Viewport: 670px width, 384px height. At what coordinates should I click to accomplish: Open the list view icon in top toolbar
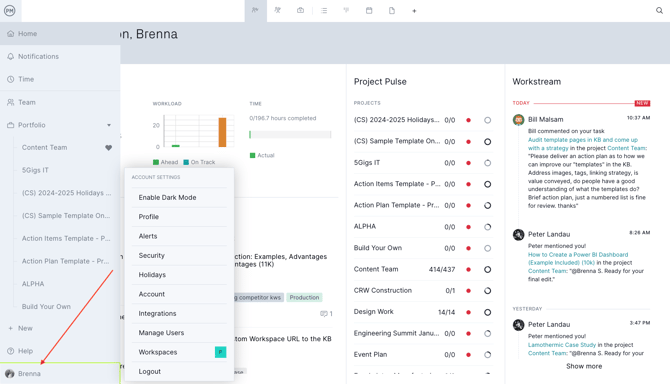(x=324, y=11)
